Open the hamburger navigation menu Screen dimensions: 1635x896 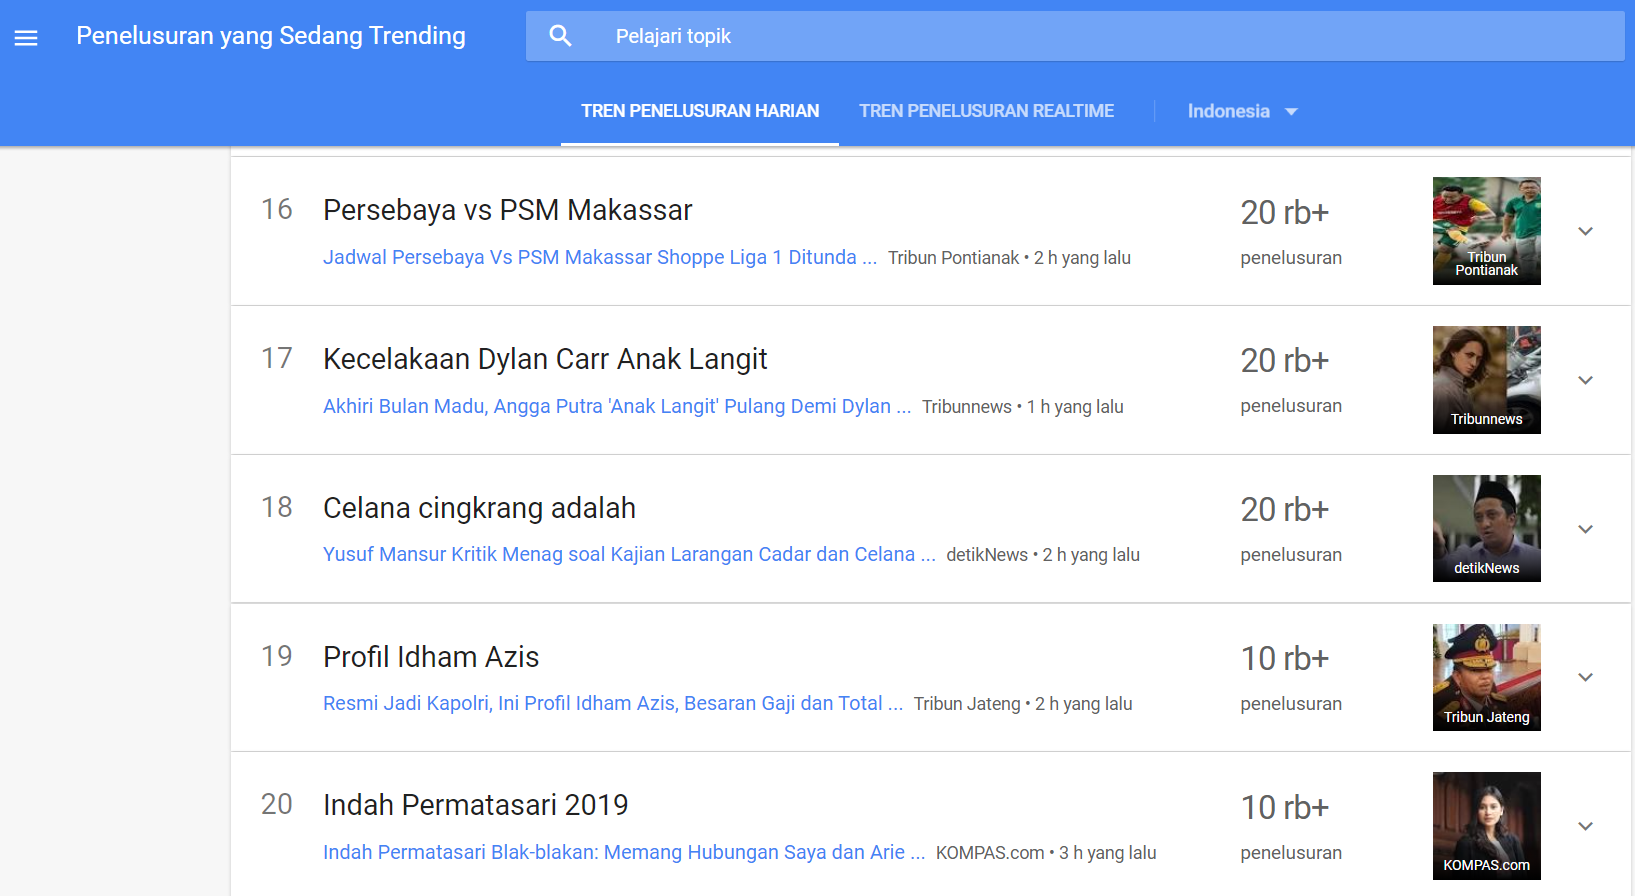click(x=26, y=37)
